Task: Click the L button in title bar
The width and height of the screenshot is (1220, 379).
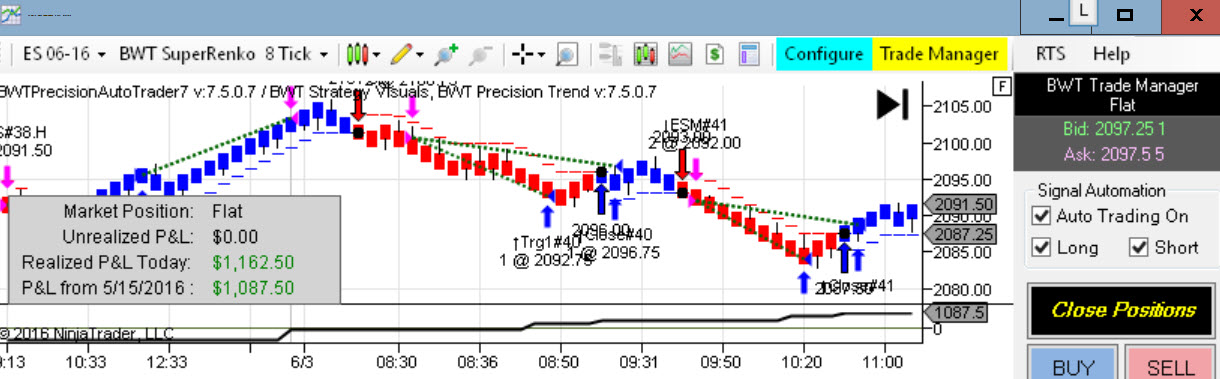Action: coord(1084,11)
